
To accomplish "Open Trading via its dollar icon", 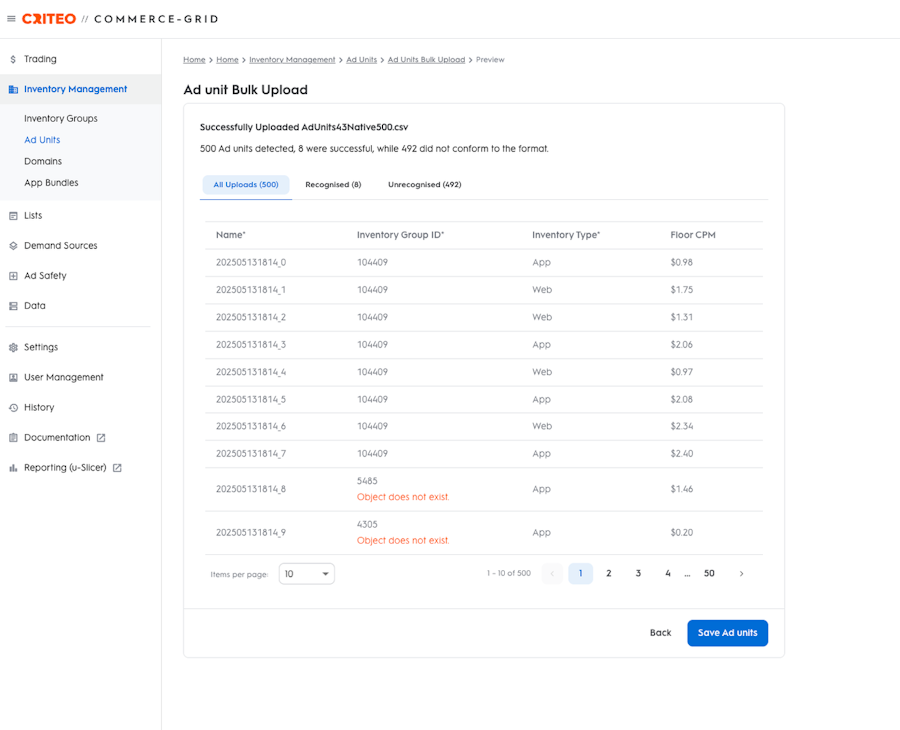I will pyautogui.click(x=13, y=59).
